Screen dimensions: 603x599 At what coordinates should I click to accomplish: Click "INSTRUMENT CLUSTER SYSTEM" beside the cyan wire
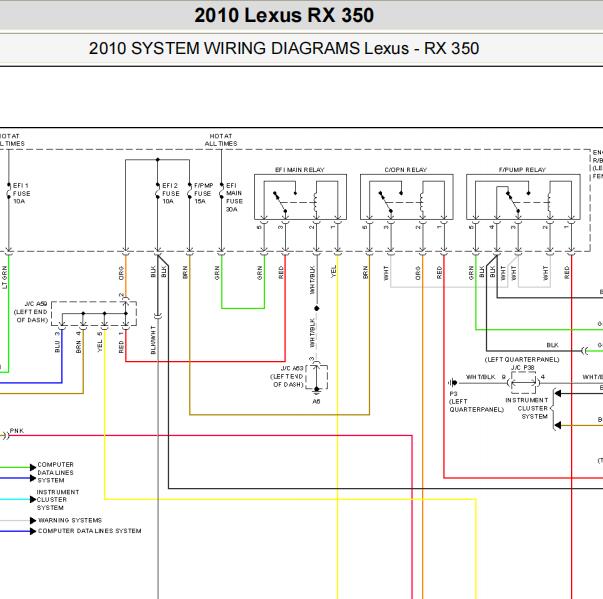tap(58, 500)
